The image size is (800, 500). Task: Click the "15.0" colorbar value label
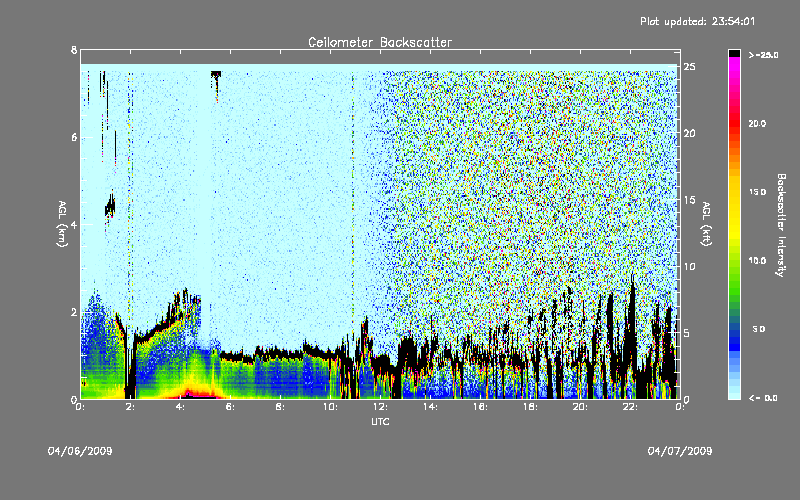(x=757, y=192)
